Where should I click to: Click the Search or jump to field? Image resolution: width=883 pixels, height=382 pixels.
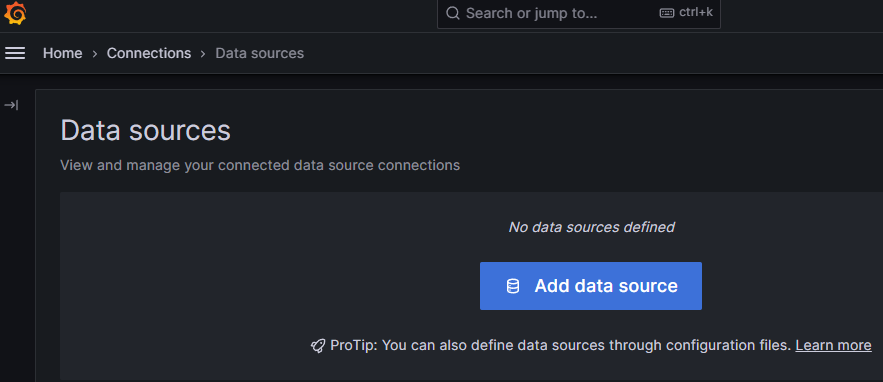(578, 14)
